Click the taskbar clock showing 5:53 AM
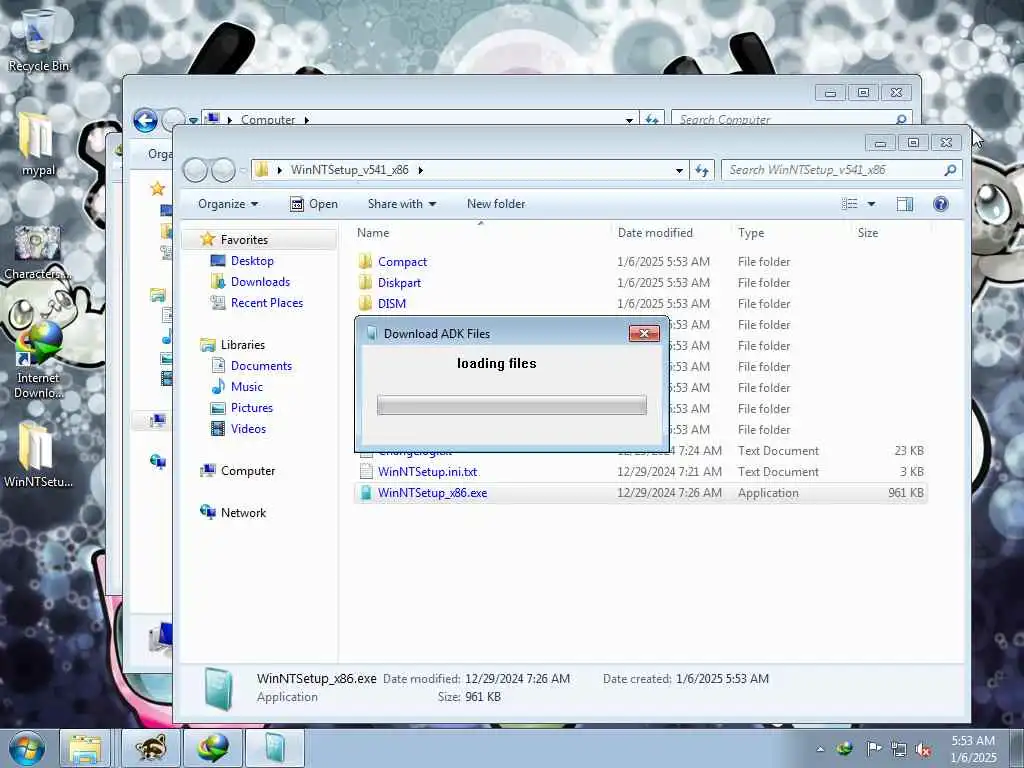Screen dimensions: 1024x768 973,749
